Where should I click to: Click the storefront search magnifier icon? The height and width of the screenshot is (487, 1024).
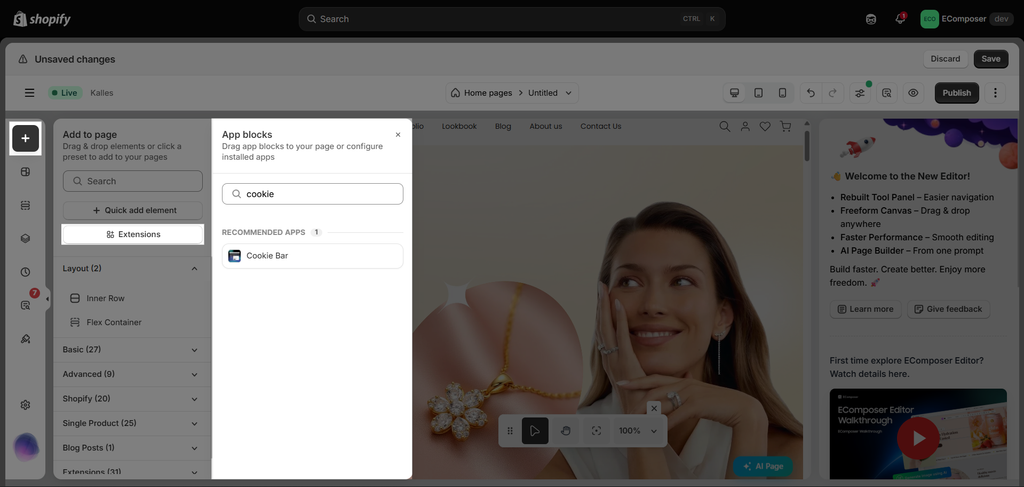725,127
